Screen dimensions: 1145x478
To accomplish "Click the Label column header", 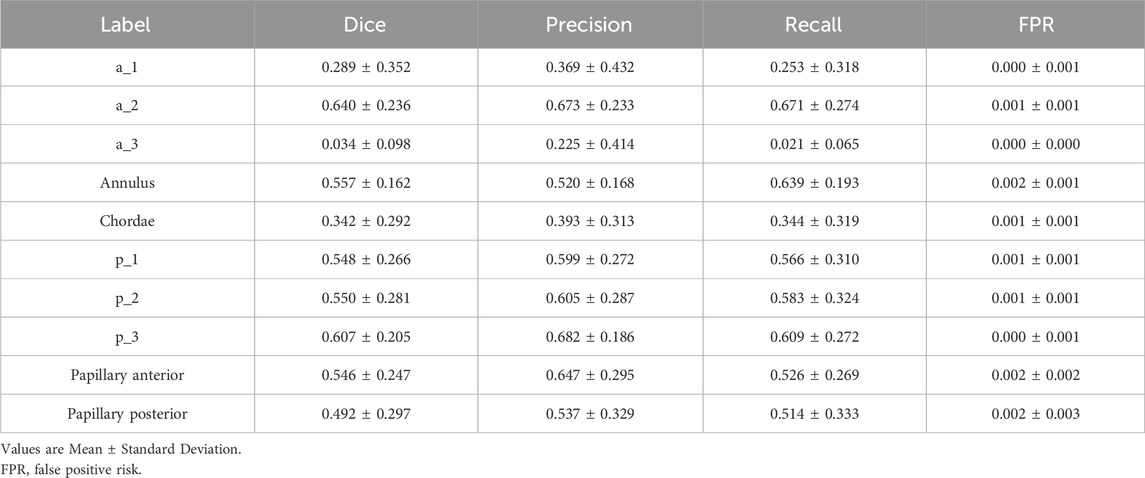I will tap(126, 24).
